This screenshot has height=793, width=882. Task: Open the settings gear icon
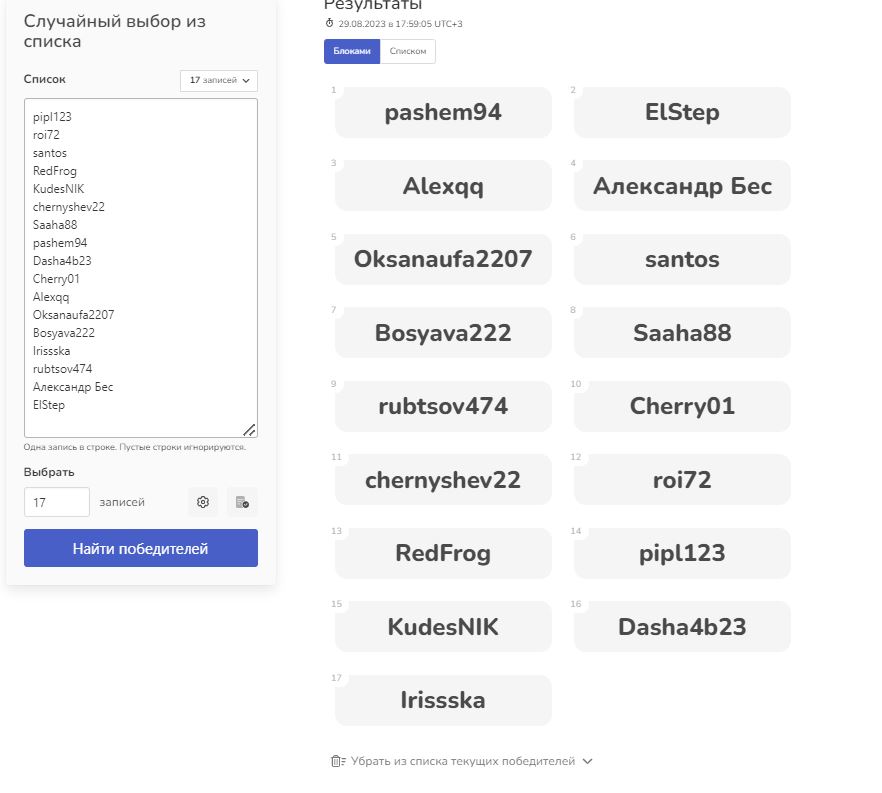tap(203, 502)
